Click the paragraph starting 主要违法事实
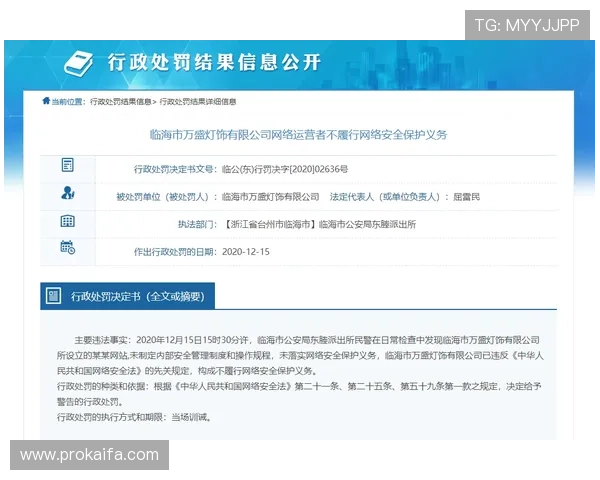This screenshot has height=480, width=600. tap(300, 356)
